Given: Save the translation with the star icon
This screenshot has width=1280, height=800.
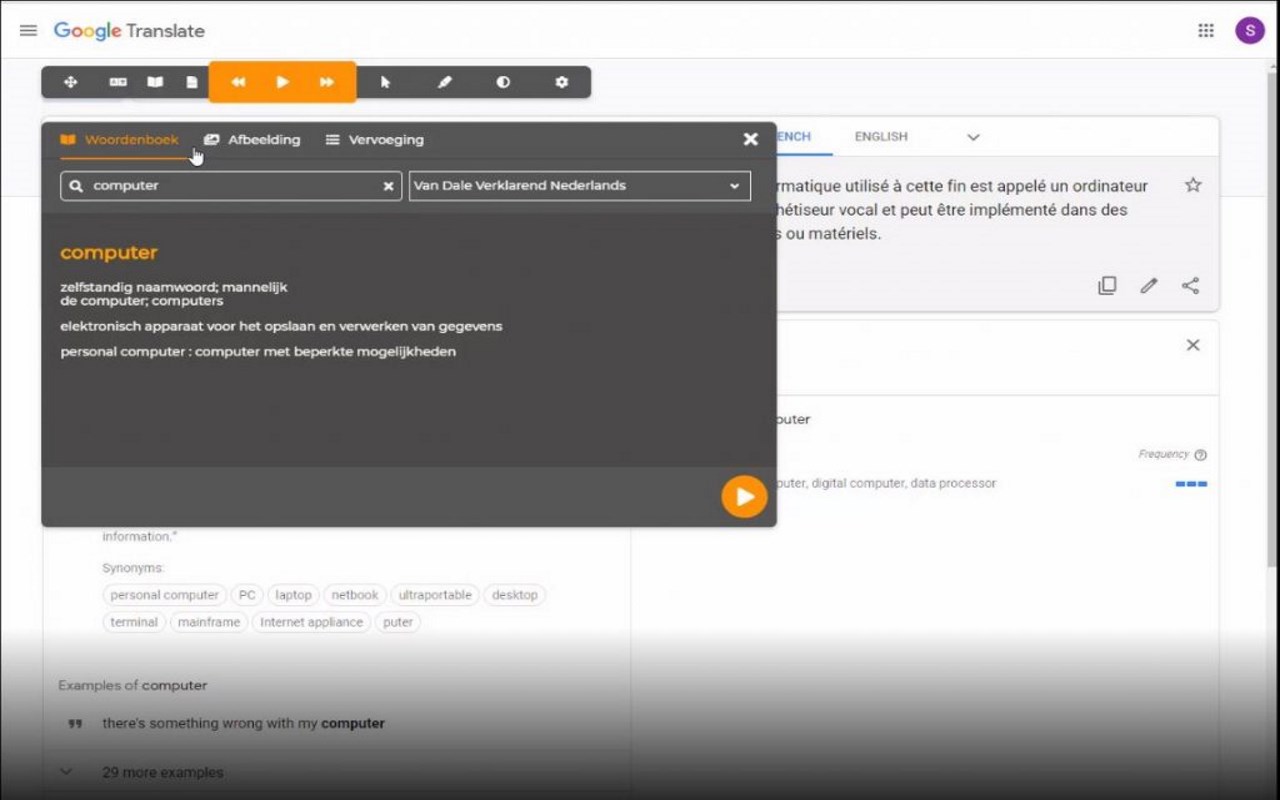Looking at the screenshot, I should point(1192,185).
